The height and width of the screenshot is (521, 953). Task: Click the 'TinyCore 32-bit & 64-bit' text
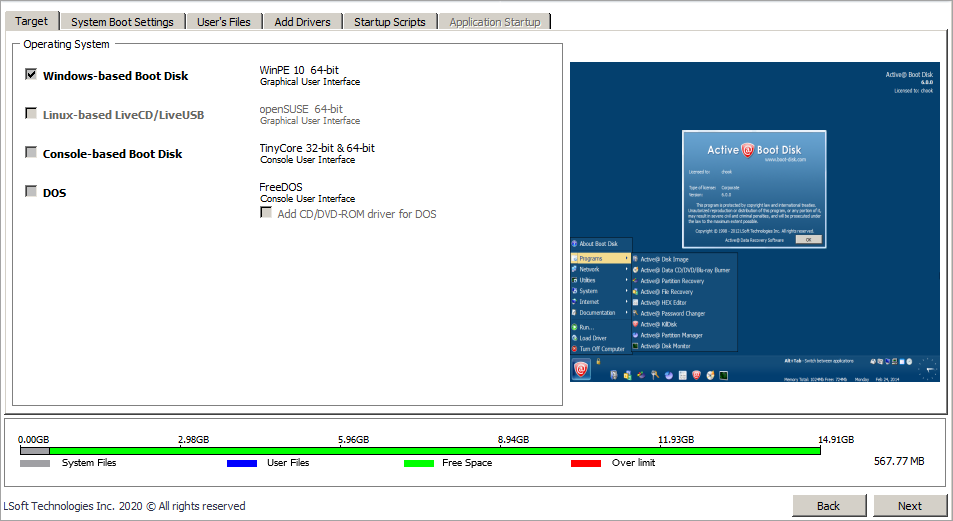pos(317,148)
